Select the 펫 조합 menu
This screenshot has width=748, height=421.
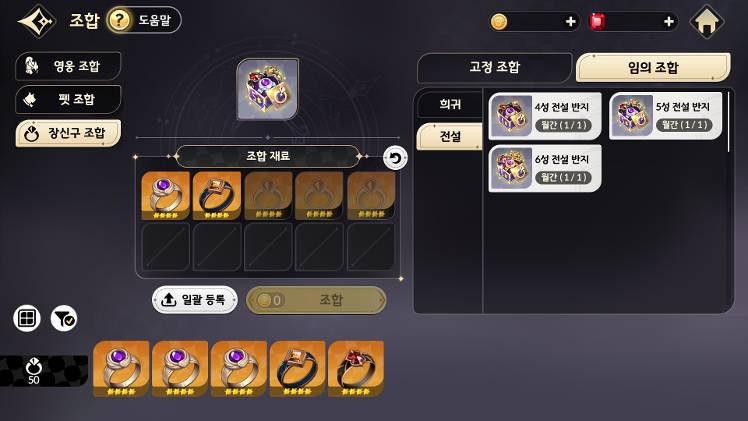68,99
